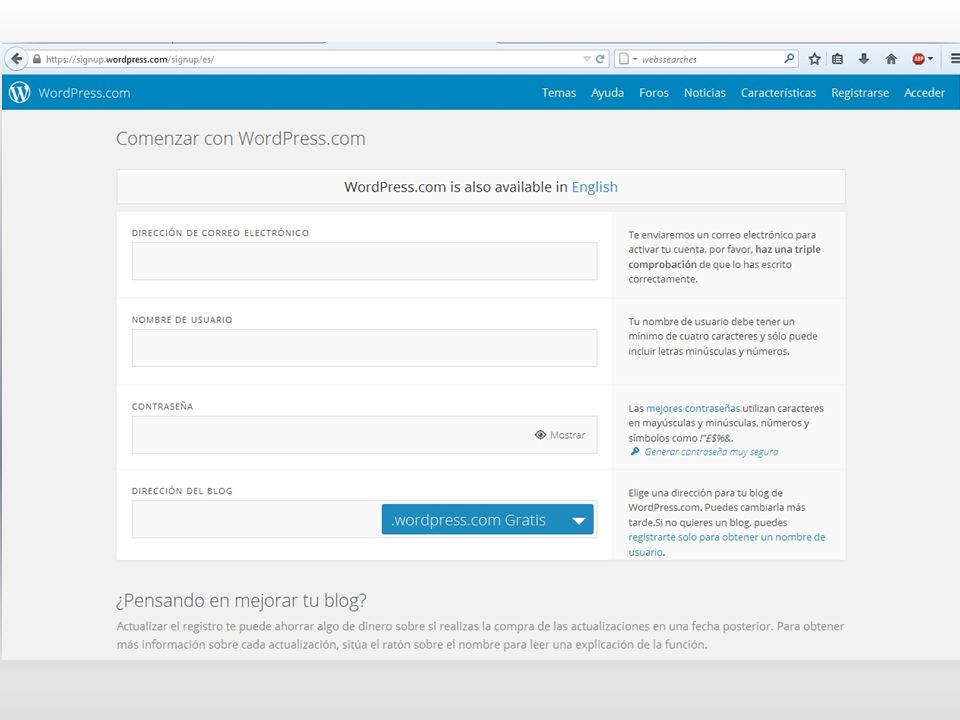
Task: Focus the Contraseña password field
Action: [364, 435]
